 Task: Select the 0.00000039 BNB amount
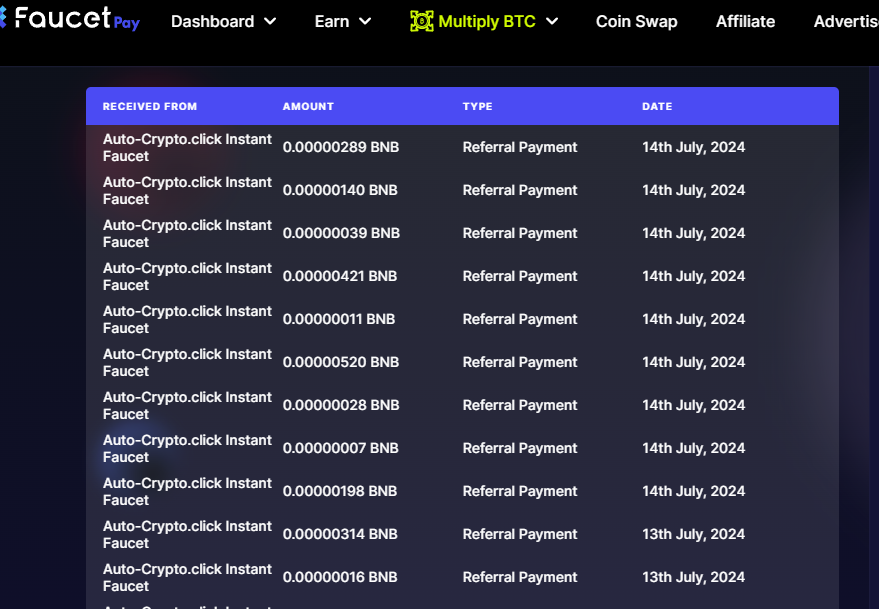(x=341, y=233)
